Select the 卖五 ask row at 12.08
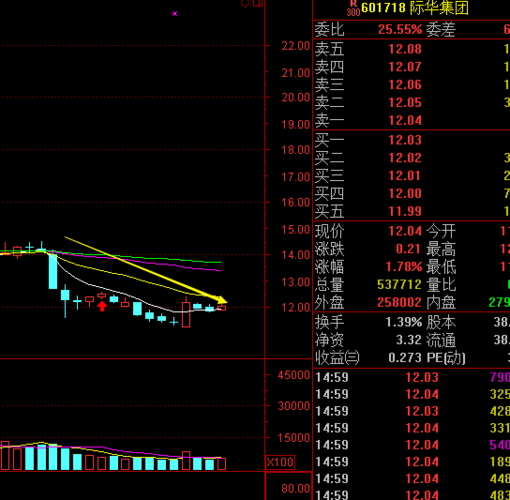The width and height of the screenshot is (510, 500). 412,49
